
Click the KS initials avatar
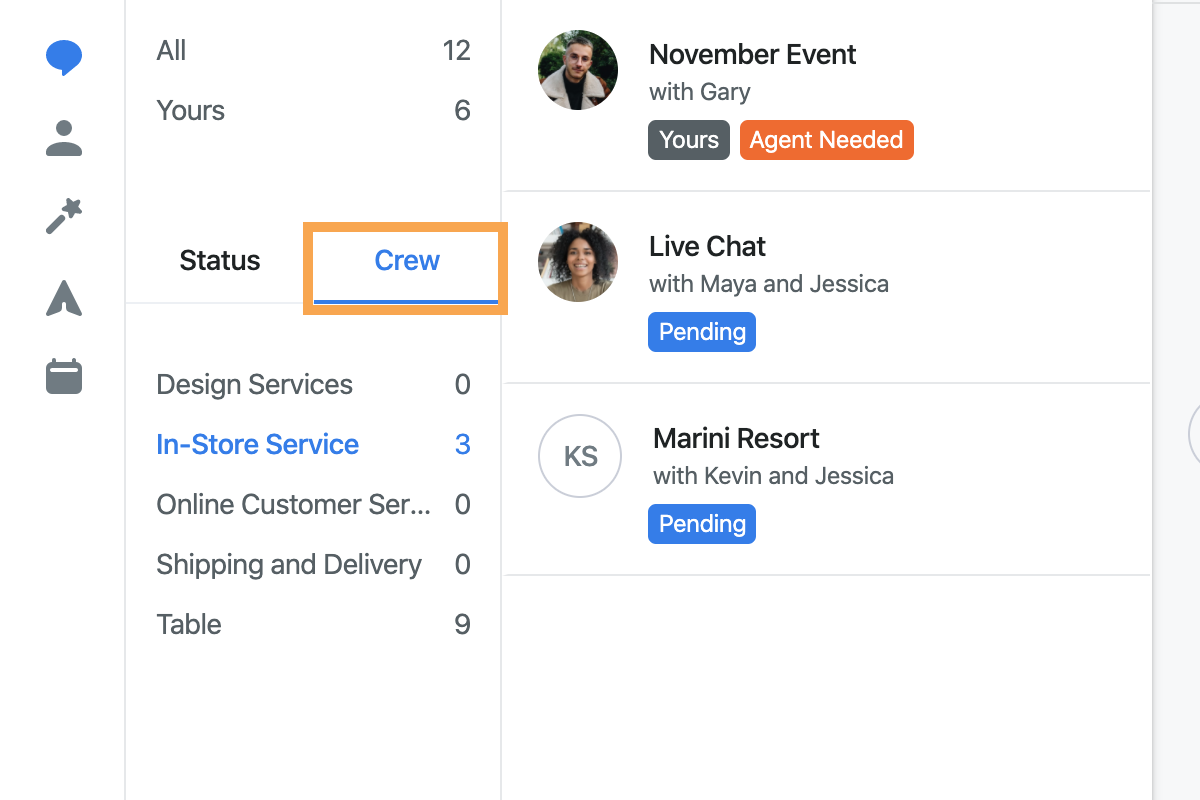pyautogui.click(x=580, y=456)
